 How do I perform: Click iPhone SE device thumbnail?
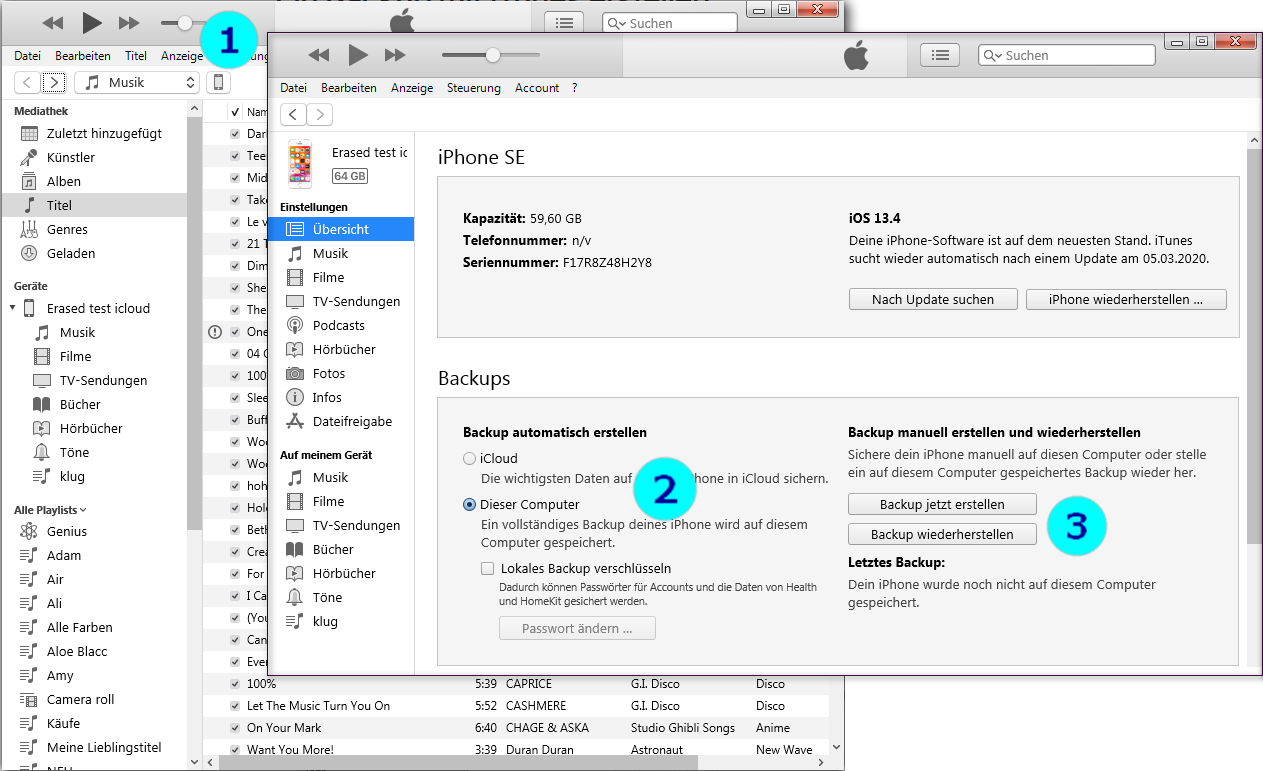(300, 164)
